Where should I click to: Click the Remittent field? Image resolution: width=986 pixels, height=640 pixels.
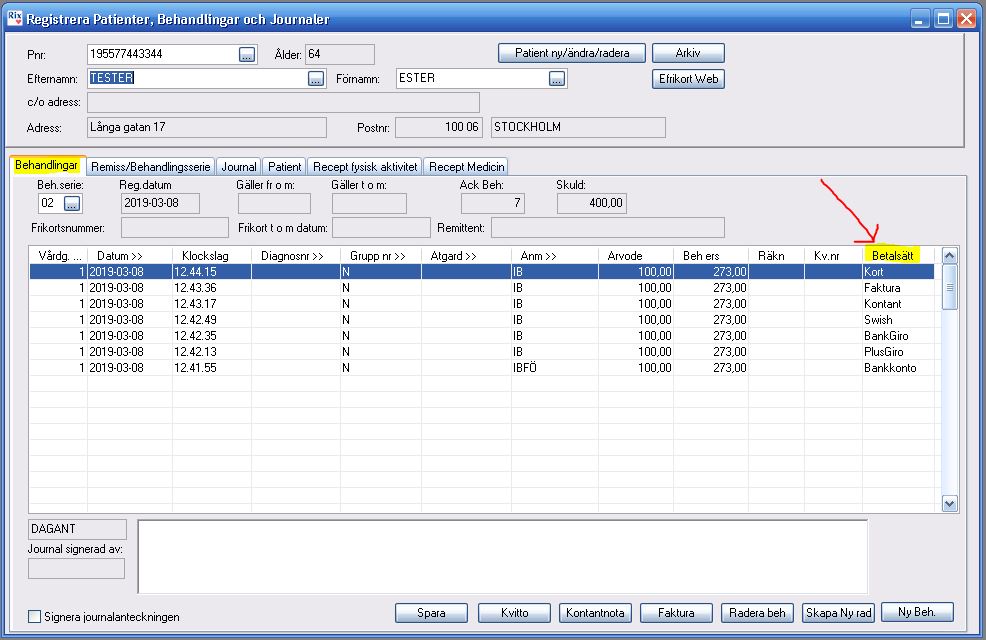coord(608,228)
